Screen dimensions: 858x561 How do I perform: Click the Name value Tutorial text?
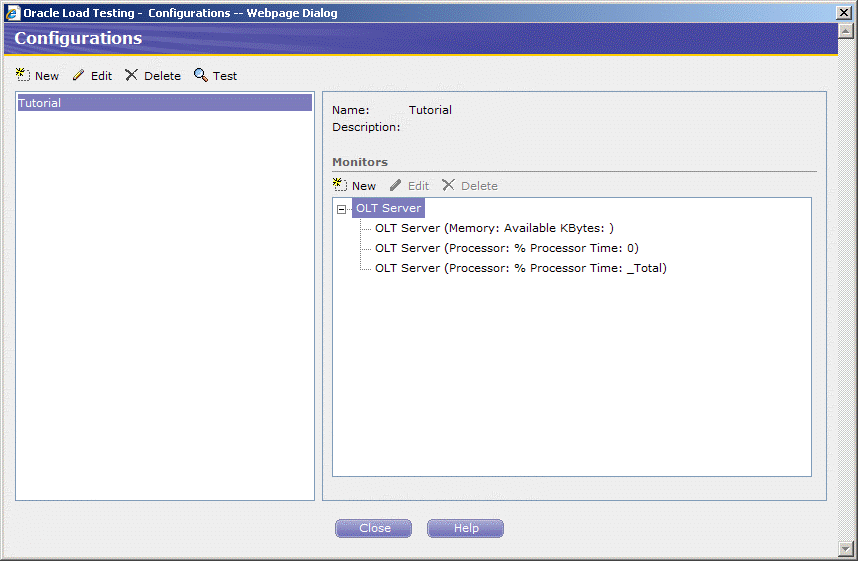point(430,110)
